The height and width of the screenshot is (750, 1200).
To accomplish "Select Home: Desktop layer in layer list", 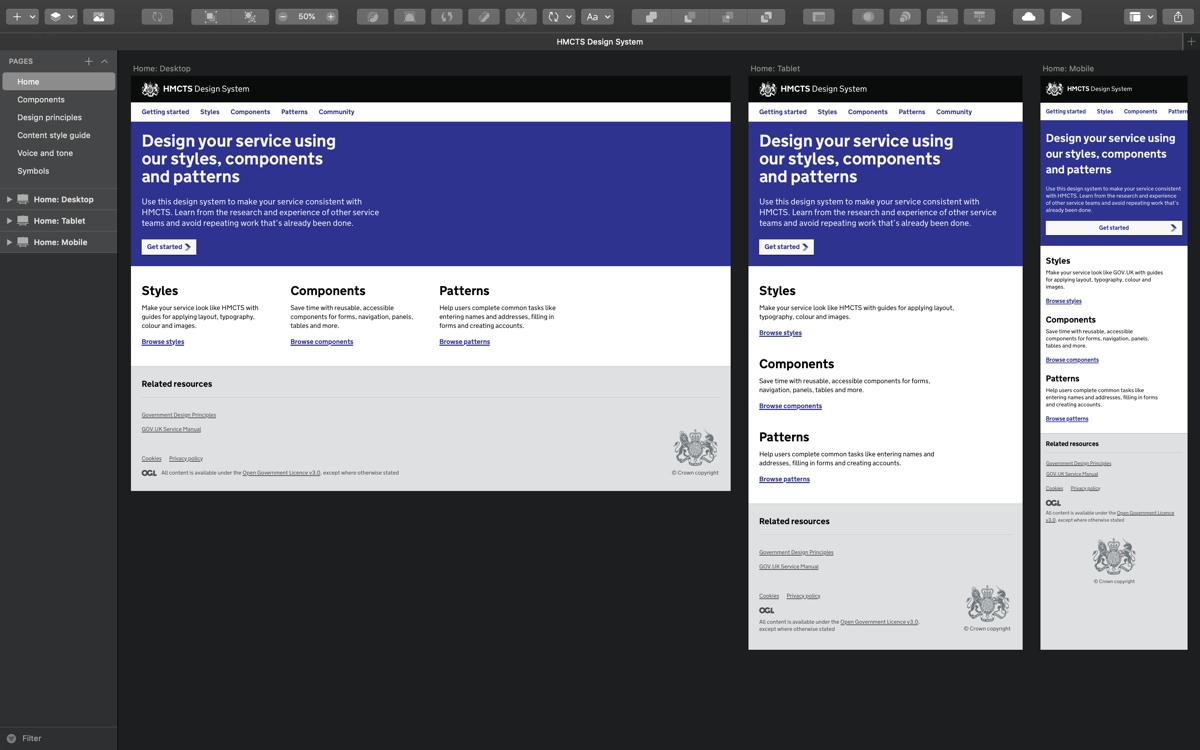I will coord(59,200).
